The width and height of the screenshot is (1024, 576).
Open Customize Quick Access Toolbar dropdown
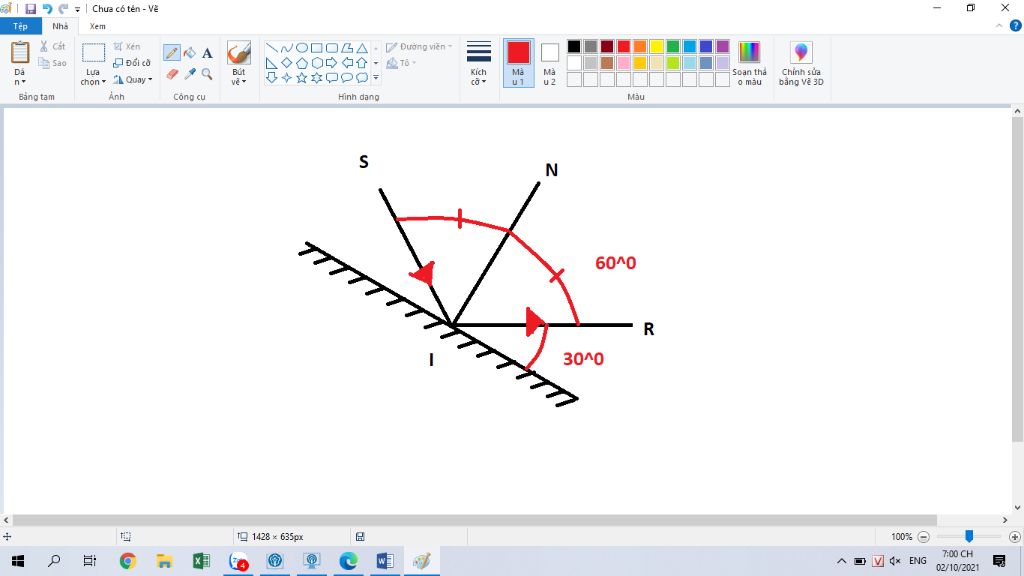pyautogui.click(x=77, y=9)
